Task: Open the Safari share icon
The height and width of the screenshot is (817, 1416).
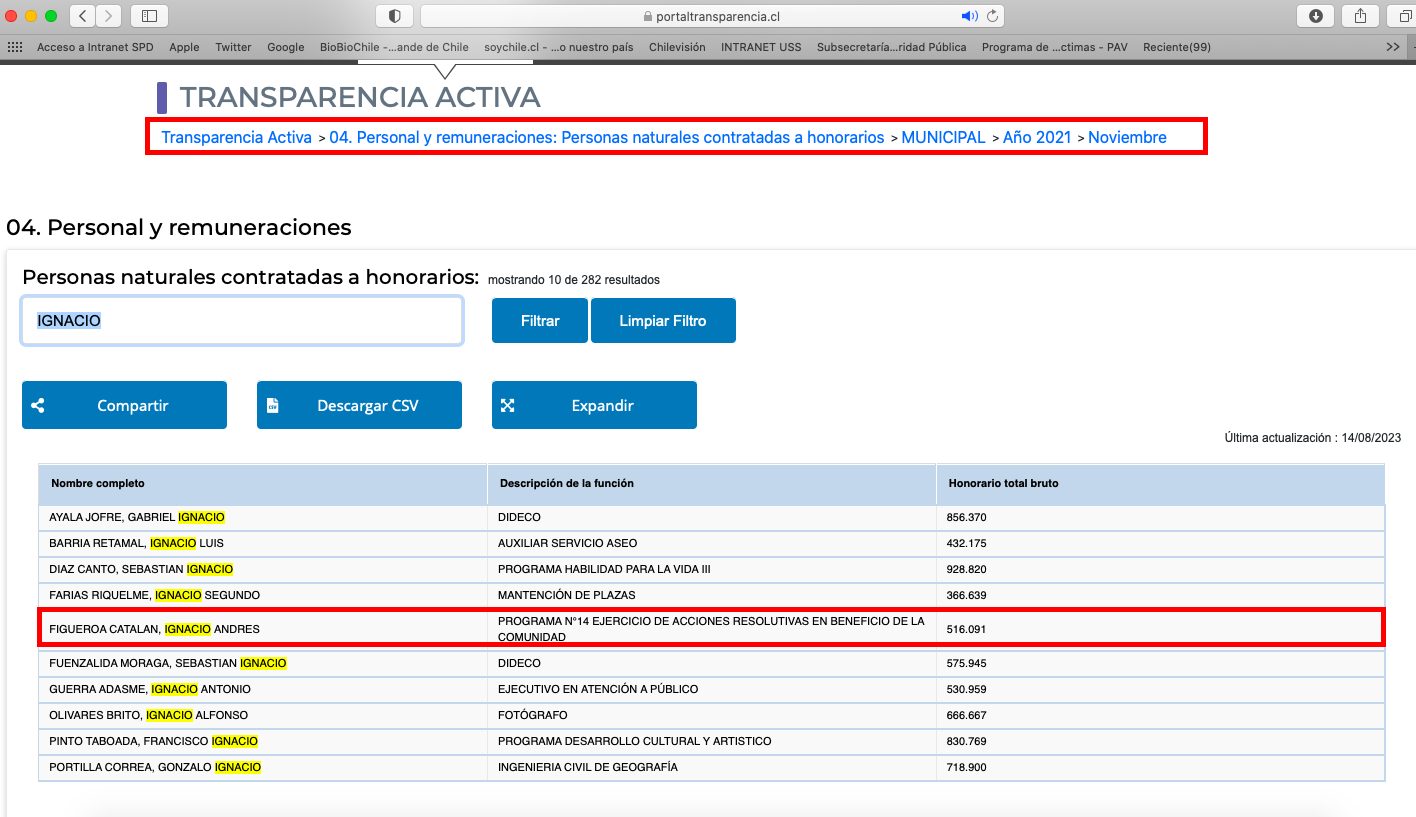Action: click(x=1360, y=15)
